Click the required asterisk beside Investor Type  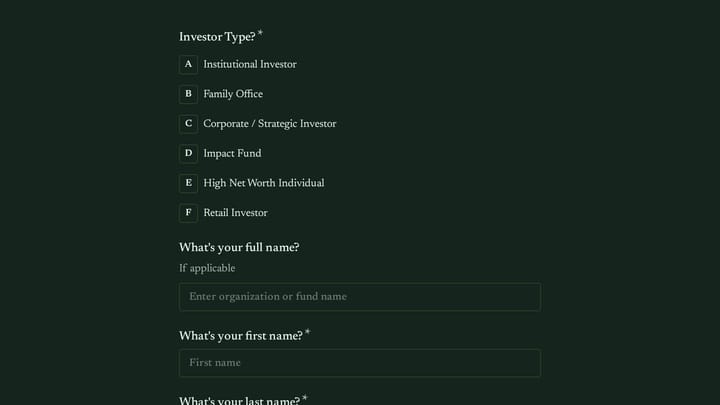pos(260,33)
